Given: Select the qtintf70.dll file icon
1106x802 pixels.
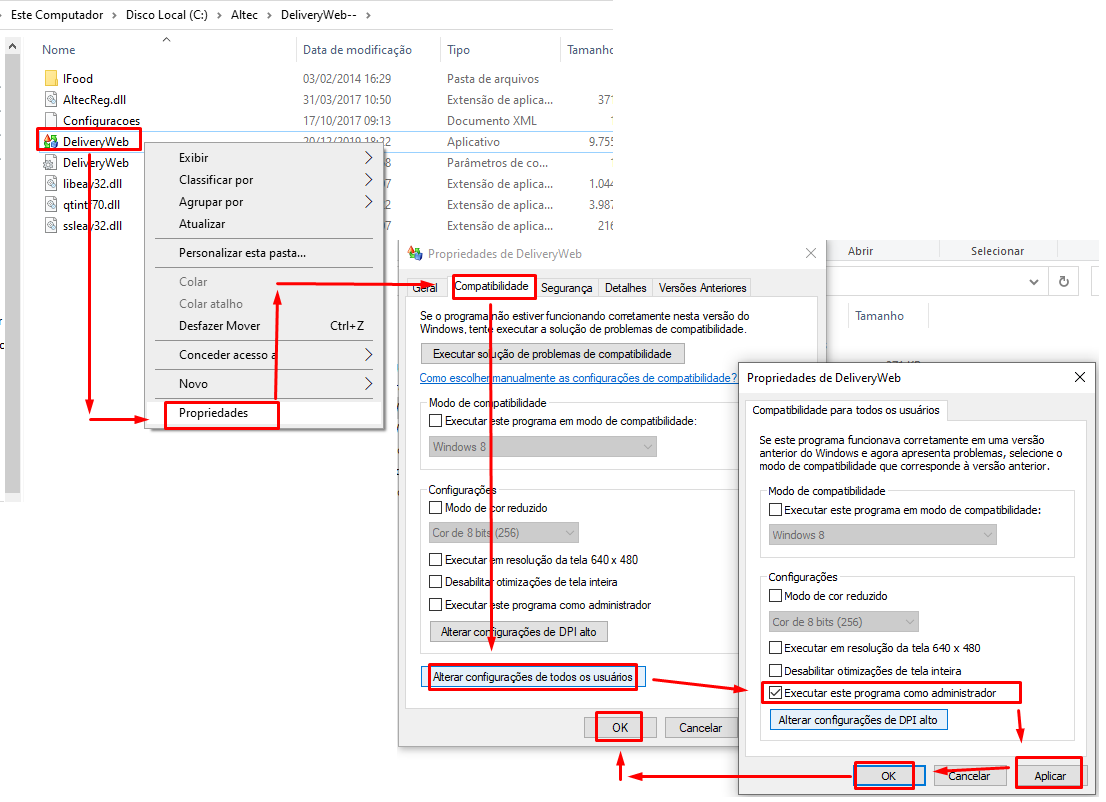Looking at the screenshot, I should (51, 205).
